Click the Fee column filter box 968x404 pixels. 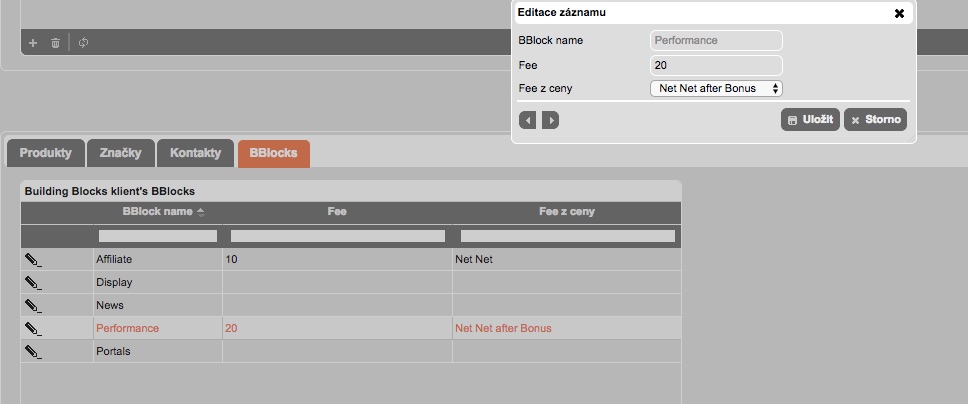coord(337,236)
